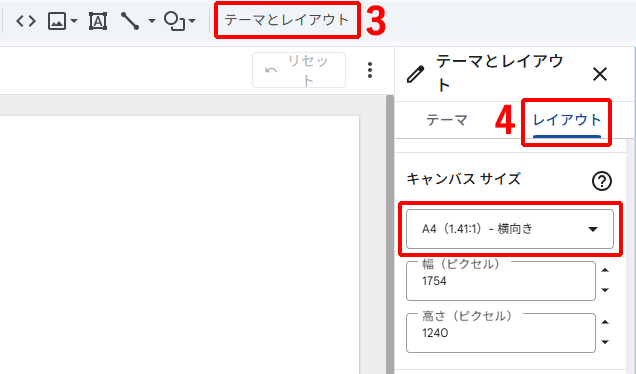Image resolution: width=636 pixels, height=374 pixels.
Task: Open the A4 横向き canvas size dropdown
Action: tap(510, 229)
